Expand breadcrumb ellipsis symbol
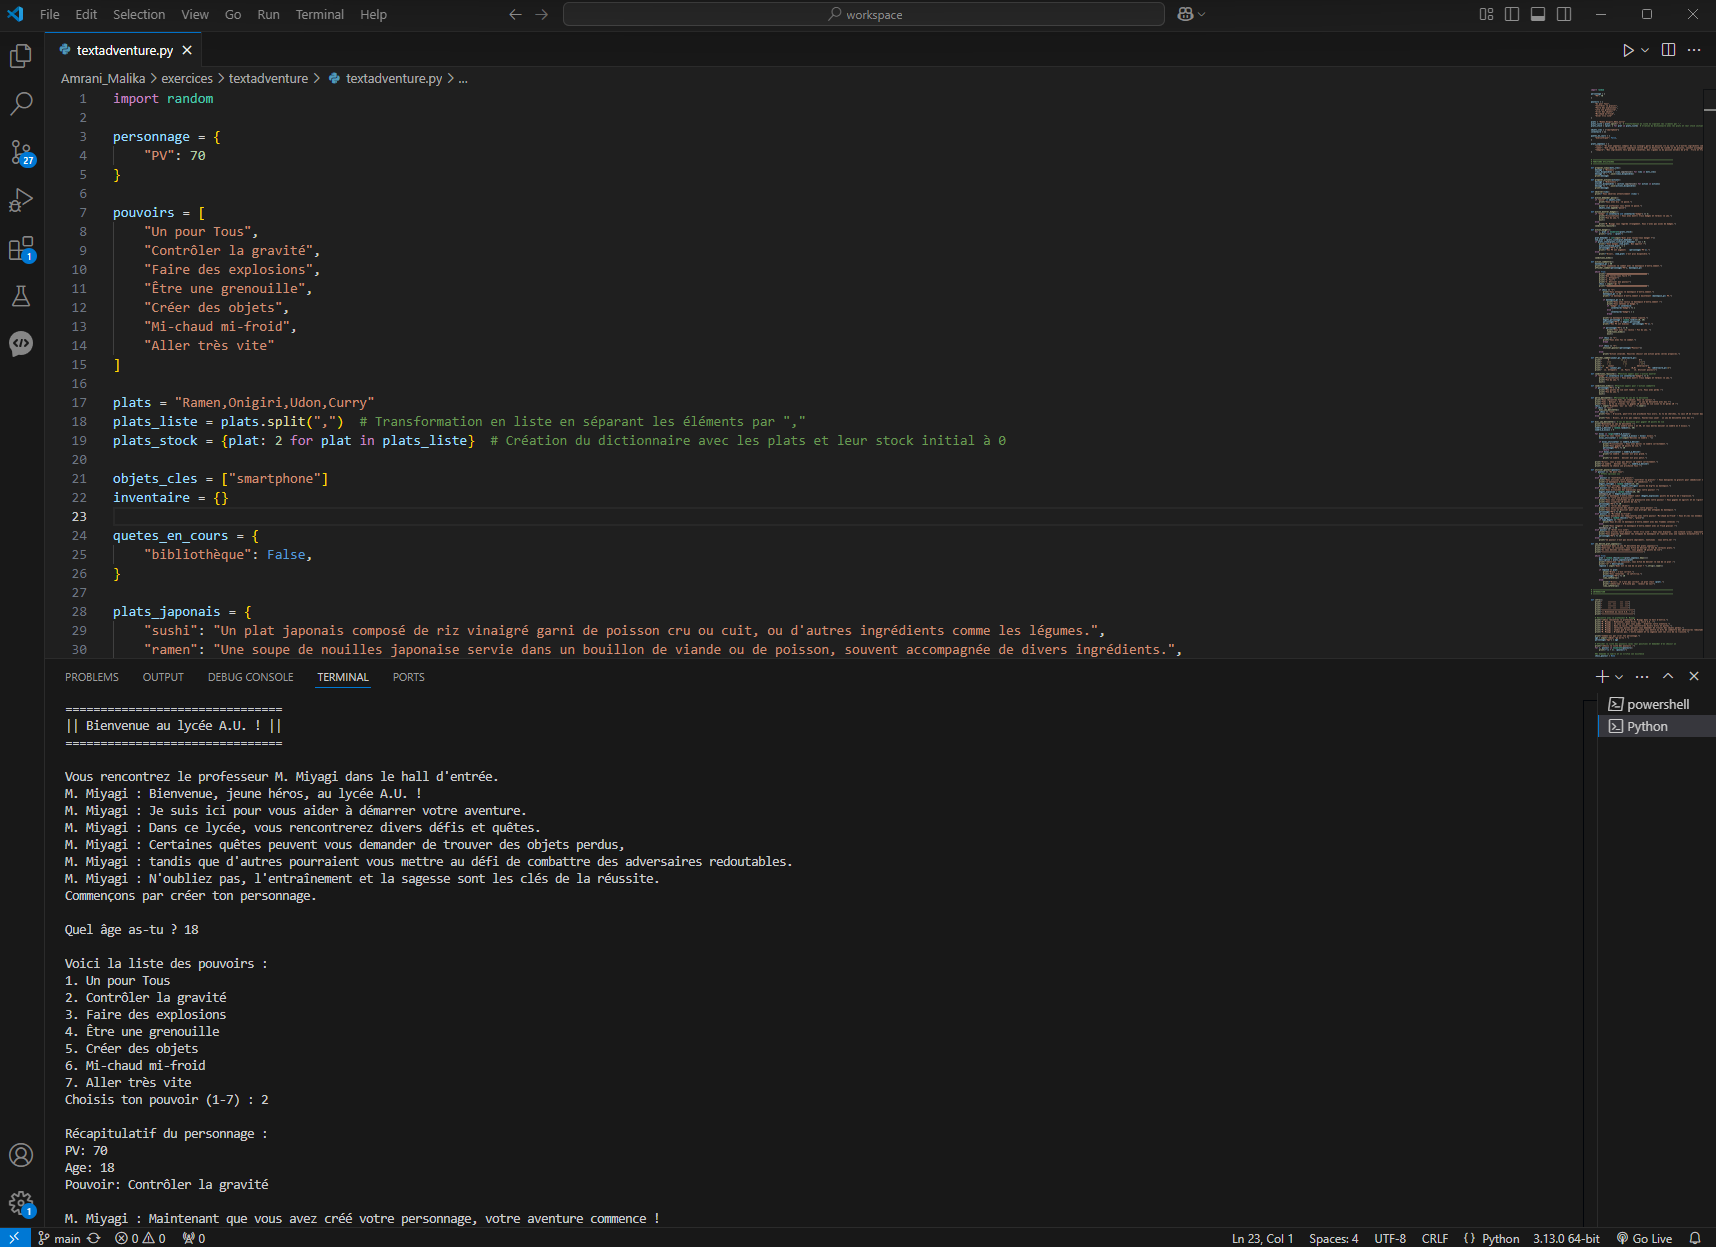 coord(463,78)
